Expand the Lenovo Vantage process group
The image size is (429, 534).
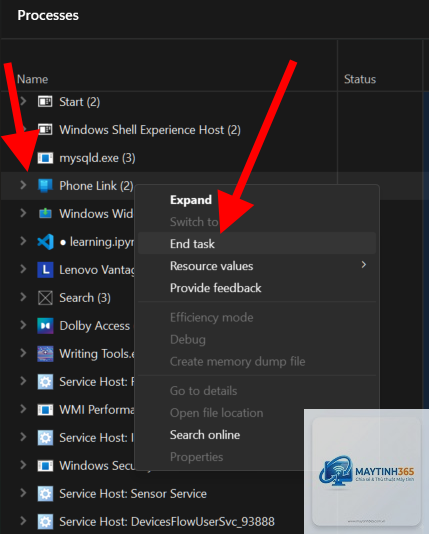tap(23, 269)
